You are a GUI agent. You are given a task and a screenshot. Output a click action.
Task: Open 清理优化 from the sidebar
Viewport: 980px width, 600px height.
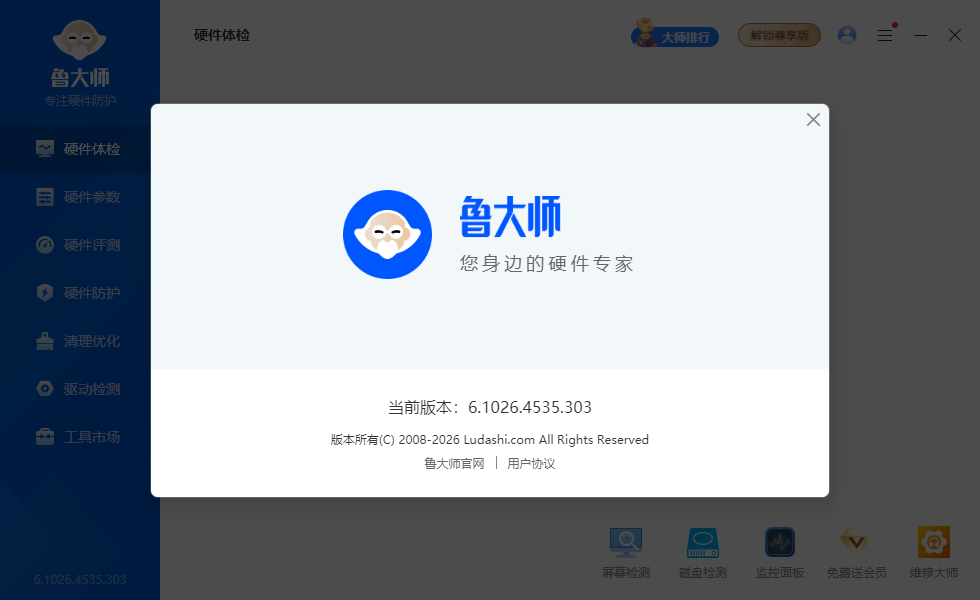coord(80,341)
